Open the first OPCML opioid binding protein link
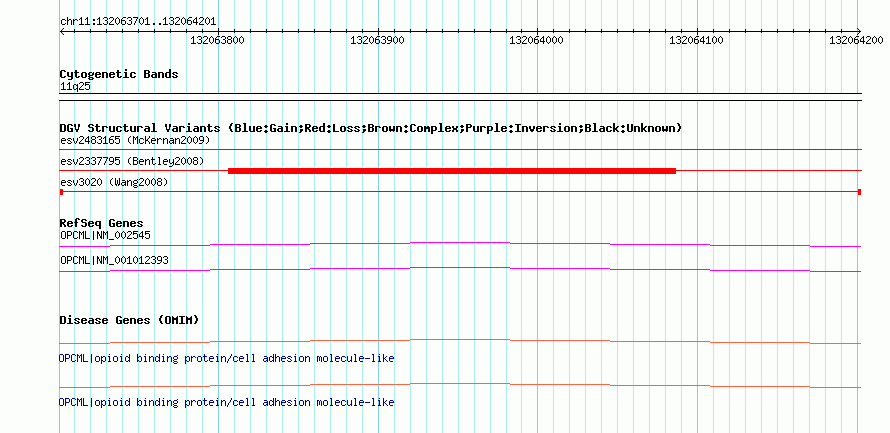 coord(226,359)
